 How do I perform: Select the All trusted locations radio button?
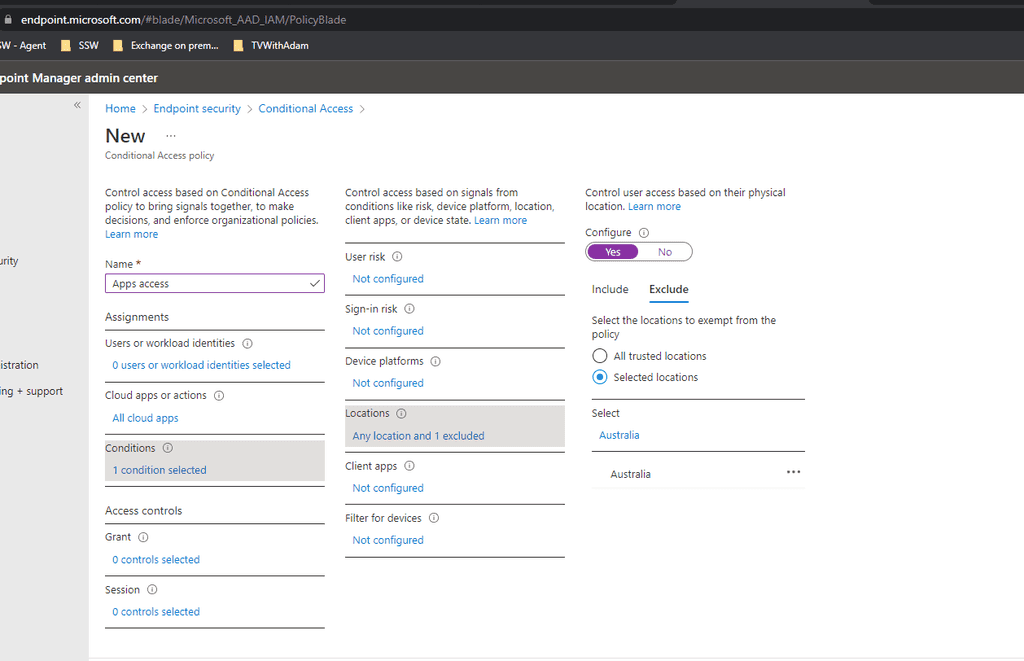tap(599, 355)
